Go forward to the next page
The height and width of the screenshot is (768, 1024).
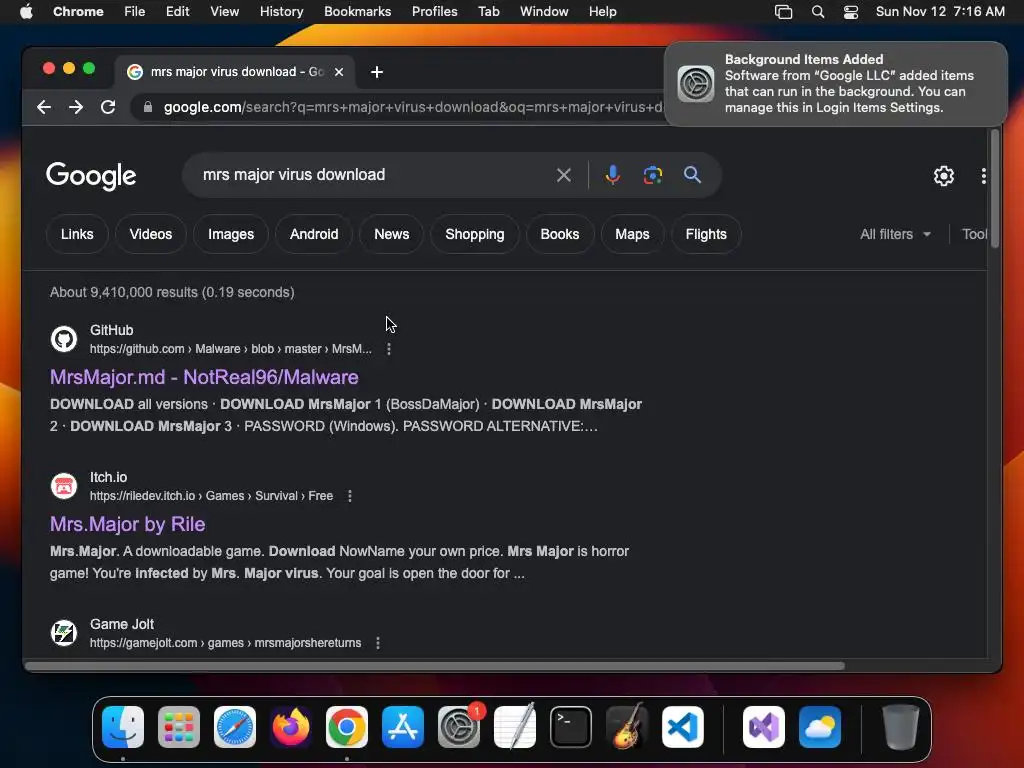tap(76, 107)
